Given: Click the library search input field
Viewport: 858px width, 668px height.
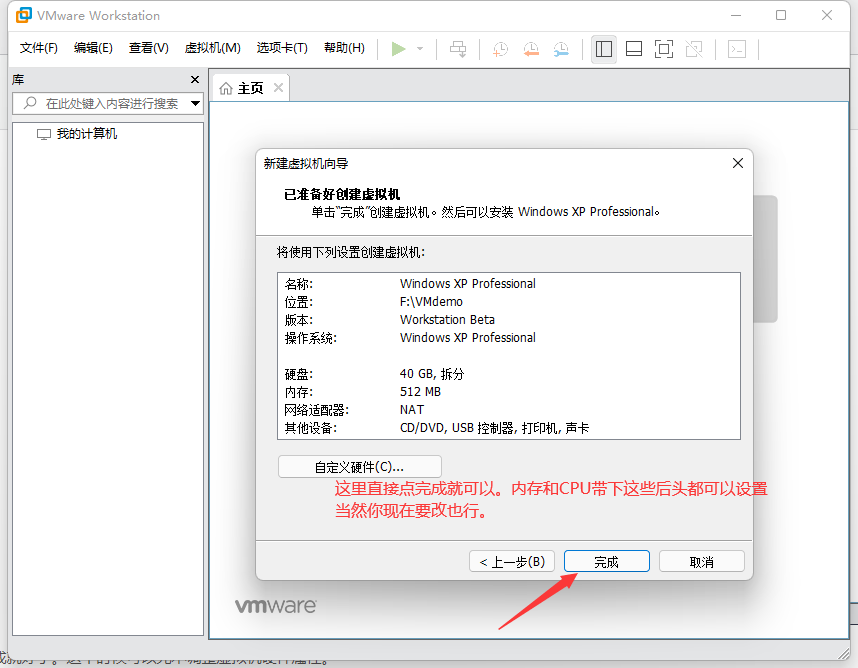Looking at the screenshot, I should [110, 103].
